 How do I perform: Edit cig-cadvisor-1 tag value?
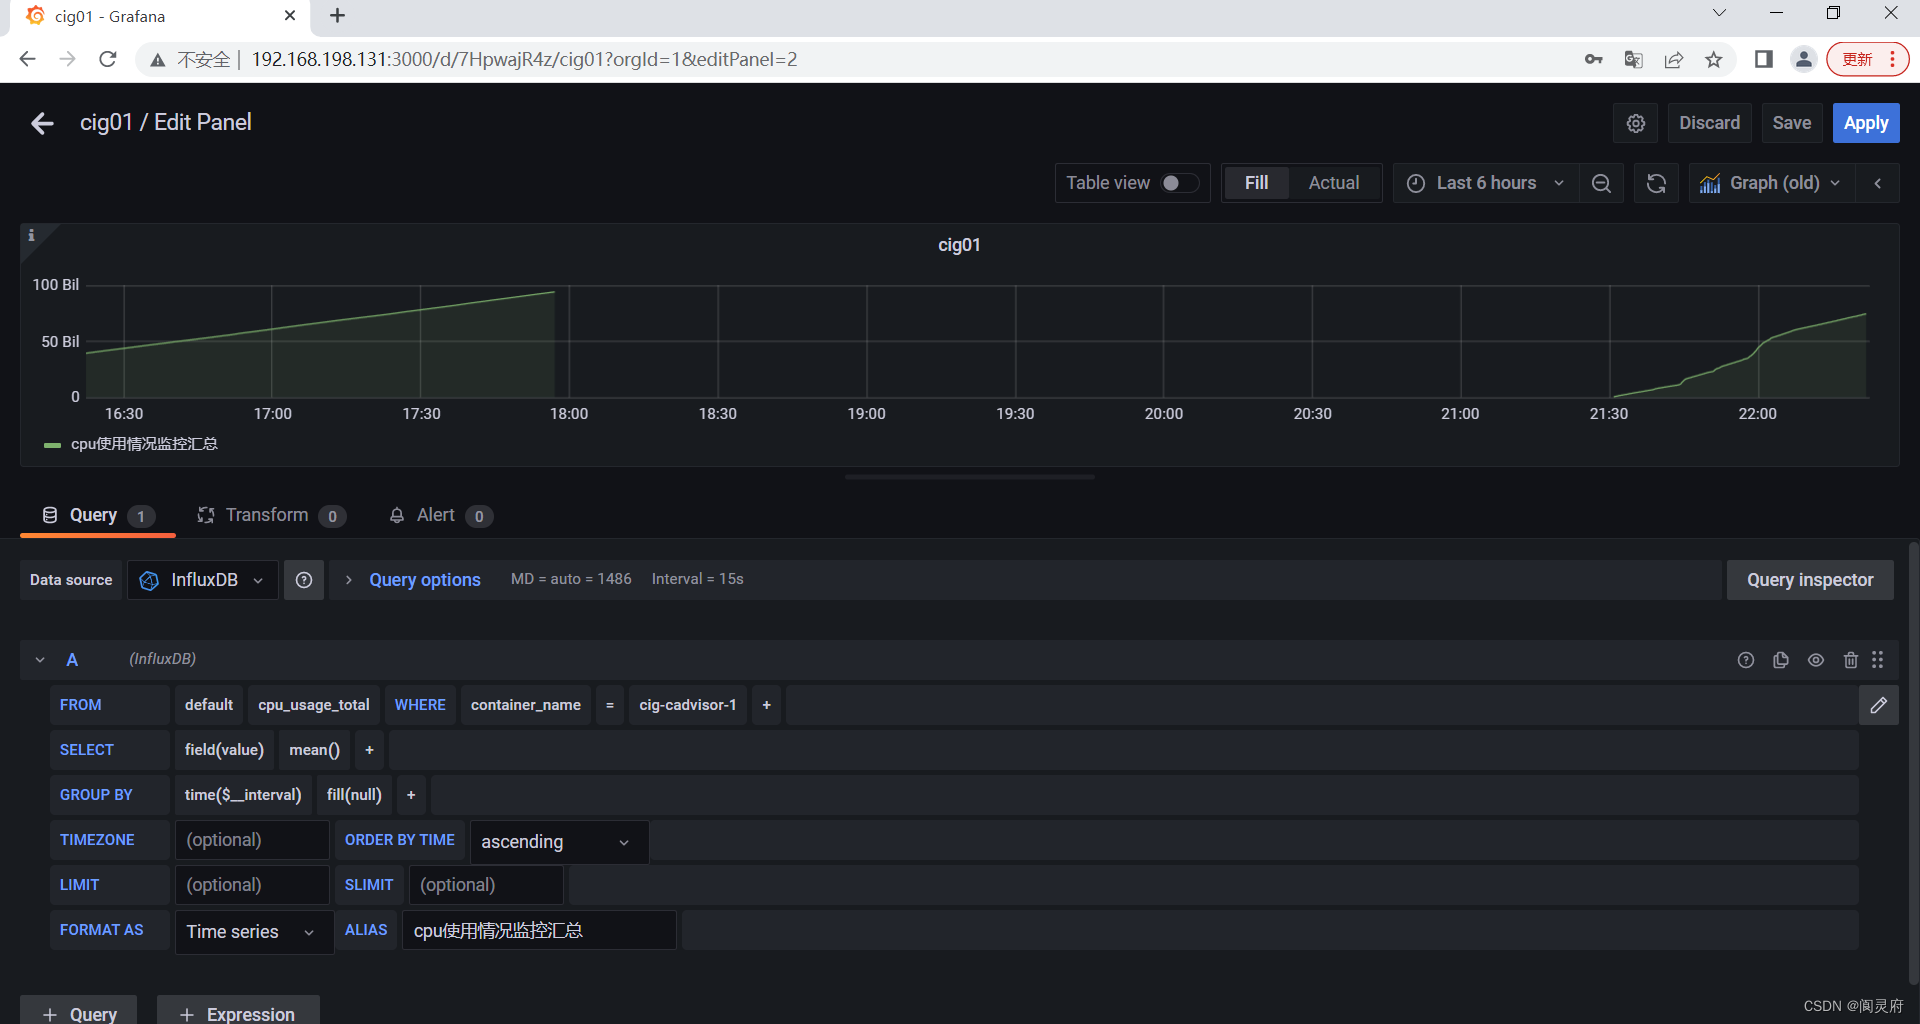click(x=688, y=705)
